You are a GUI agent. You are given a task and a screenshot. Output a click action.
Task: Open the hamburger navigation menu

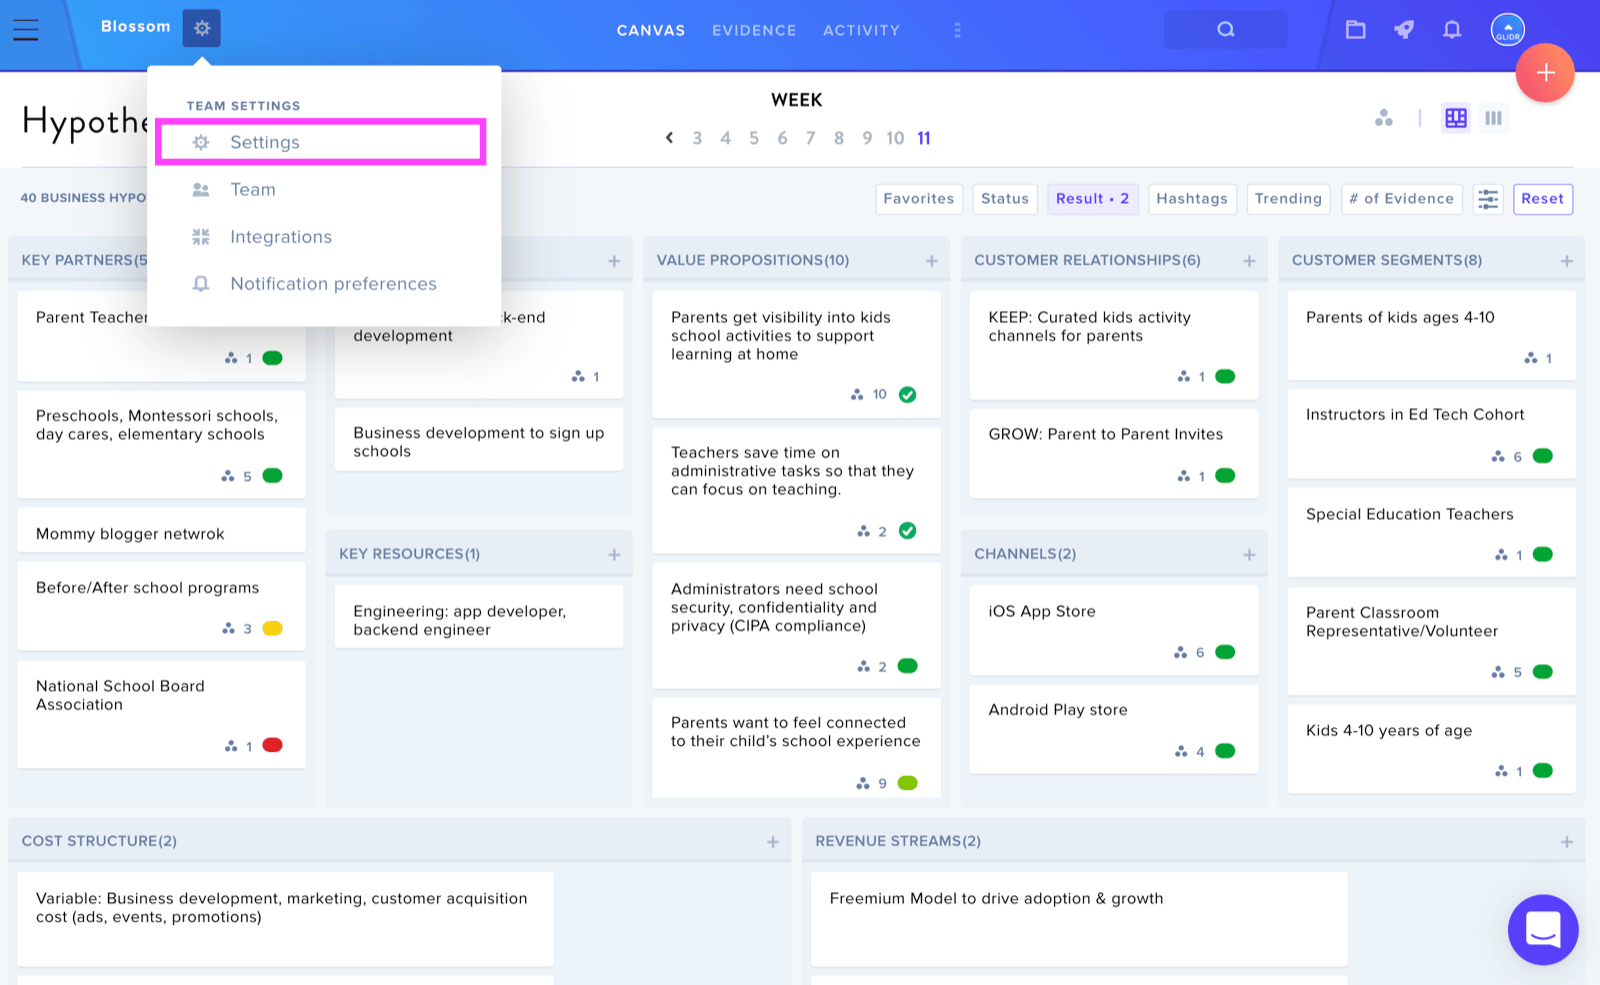click(26, 30)
